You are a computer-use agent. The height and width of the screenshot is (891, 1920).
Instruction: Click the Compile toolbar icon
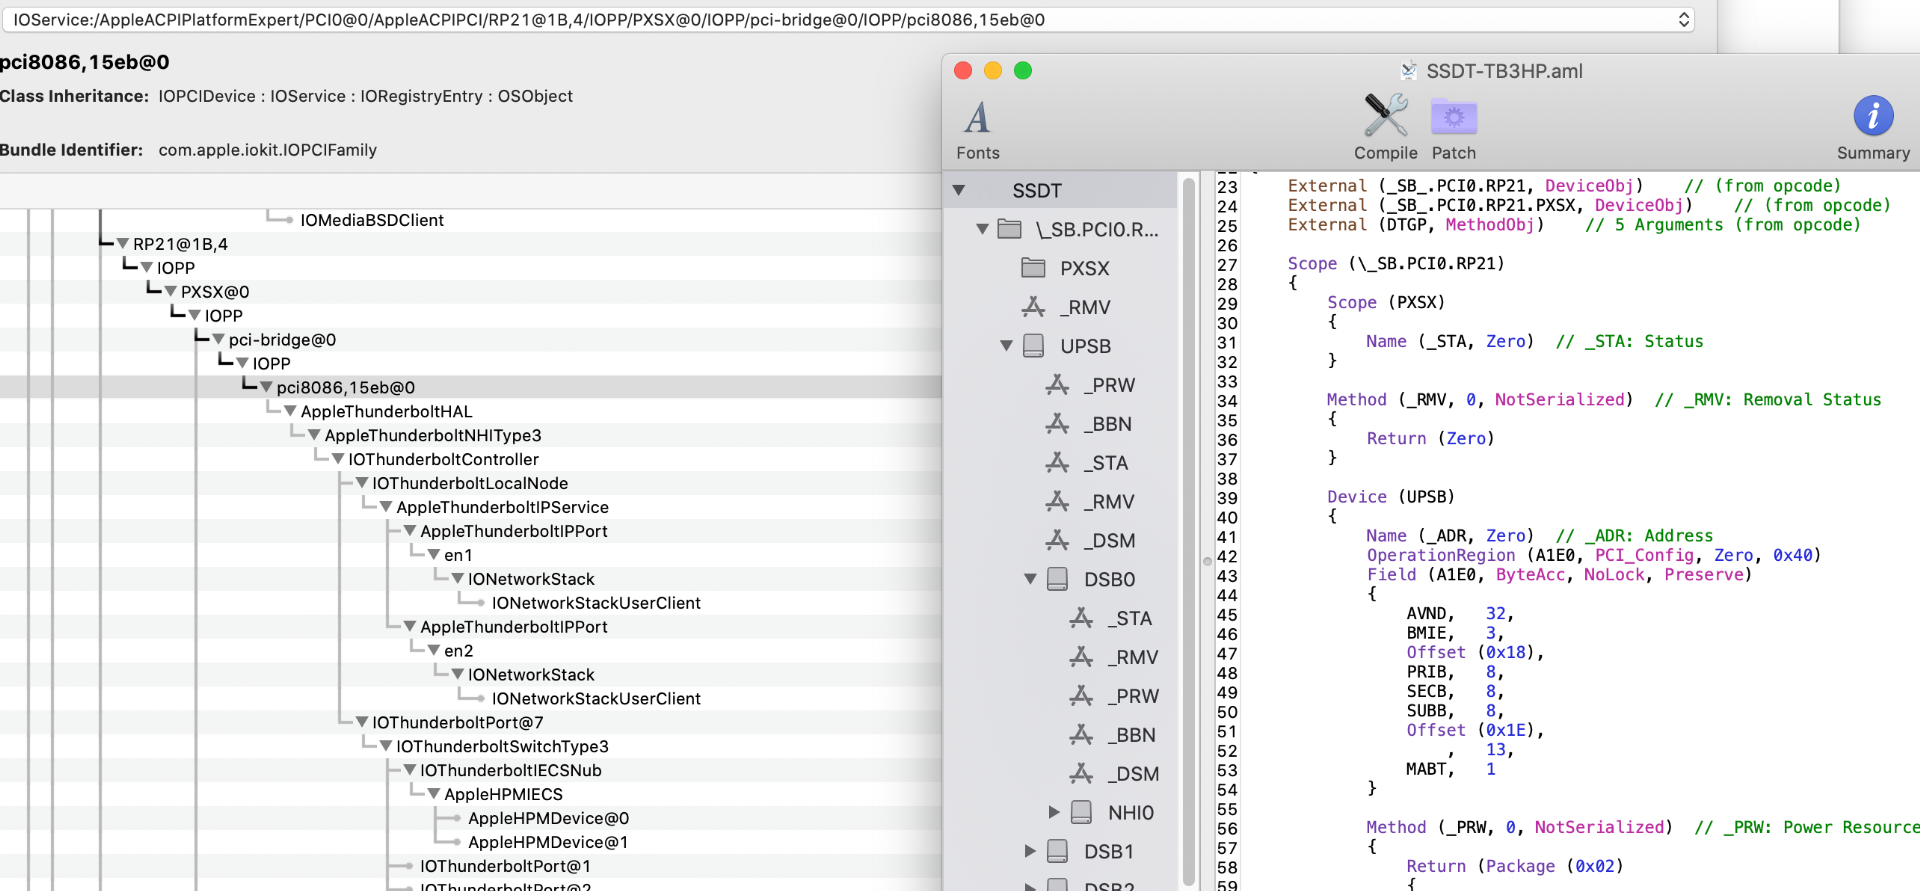[x=1385, y=126]
